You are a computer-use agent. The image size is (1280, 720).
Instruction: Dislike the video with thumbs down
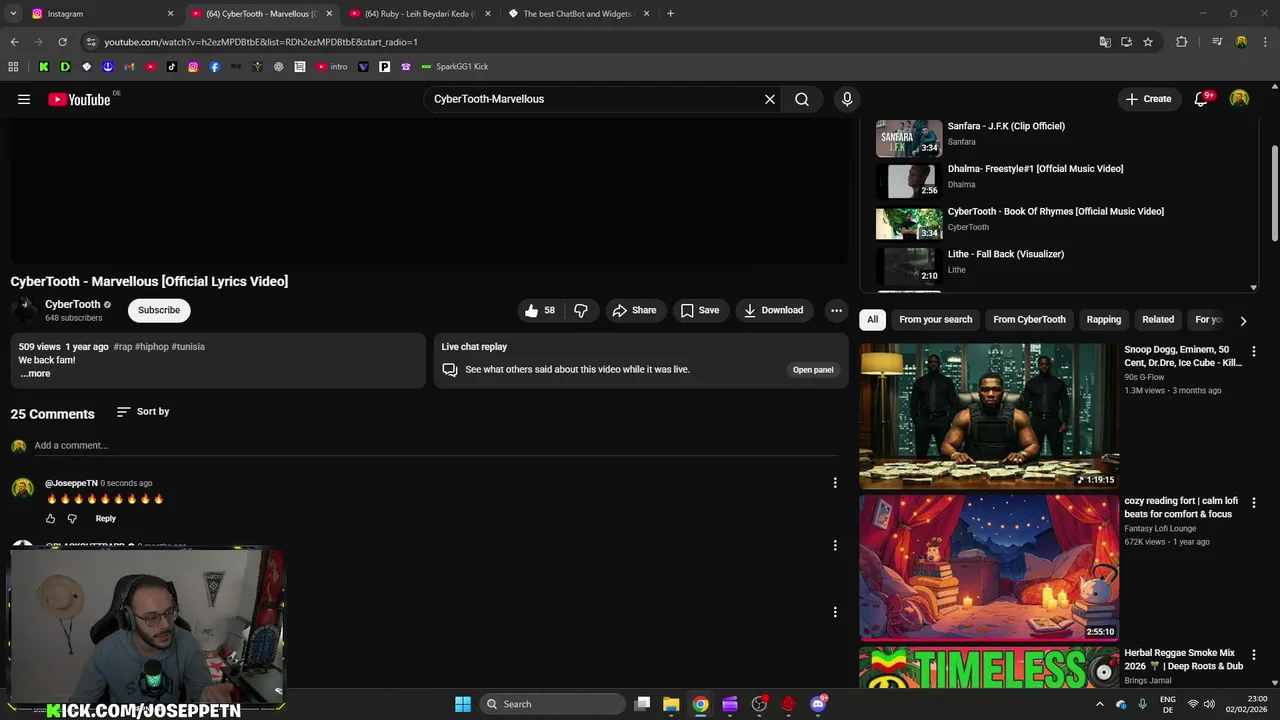tap(581, 310)
